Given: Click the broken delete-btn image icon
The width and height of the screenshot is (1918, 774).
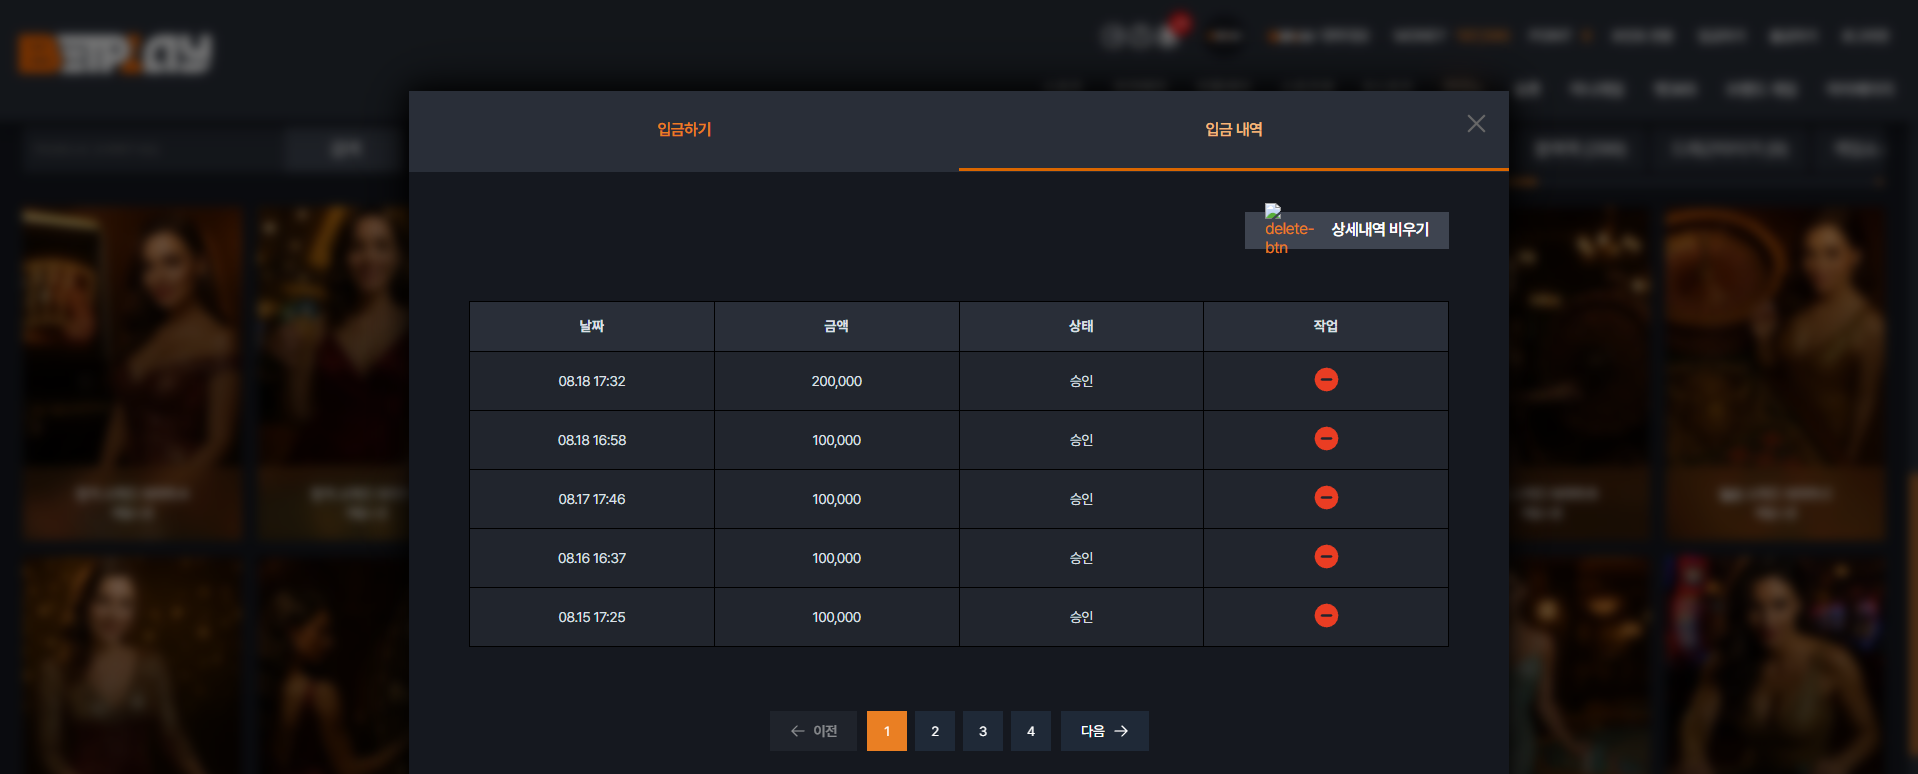Looking at the screenshot, I should [x=1288, y=229].
